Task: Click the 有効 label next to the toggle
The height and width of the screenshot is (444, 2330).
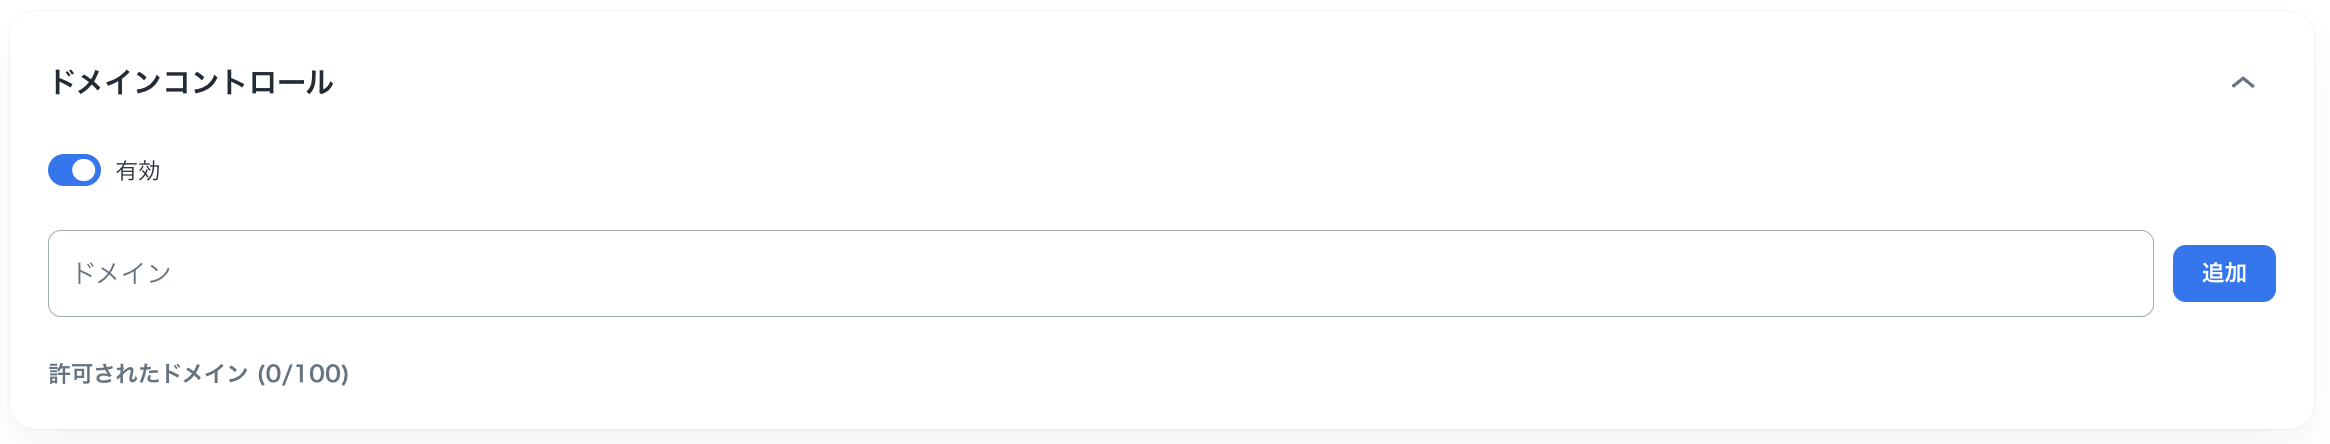Action: click(138, 171)
